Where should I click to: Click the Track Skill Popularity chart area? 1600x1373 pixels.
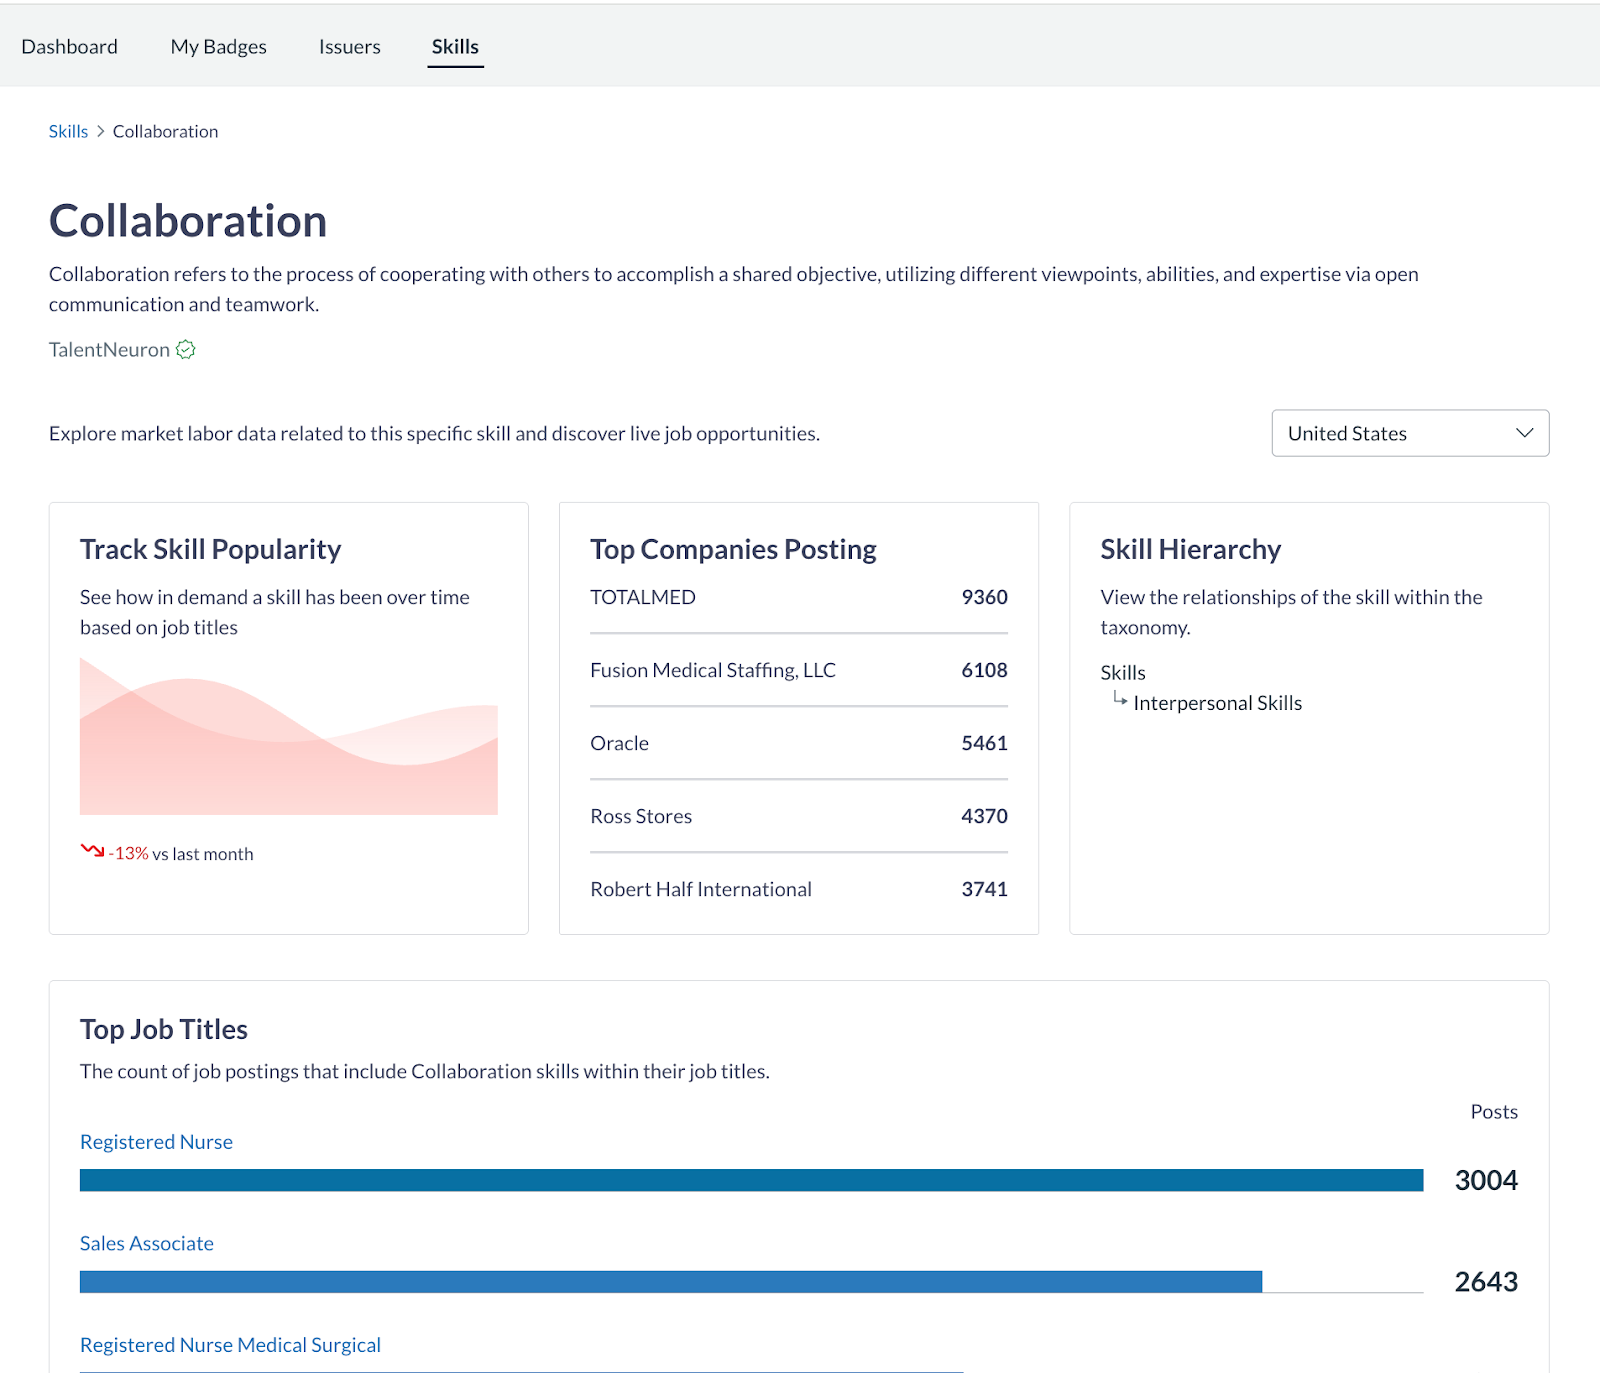click(288, 740)
